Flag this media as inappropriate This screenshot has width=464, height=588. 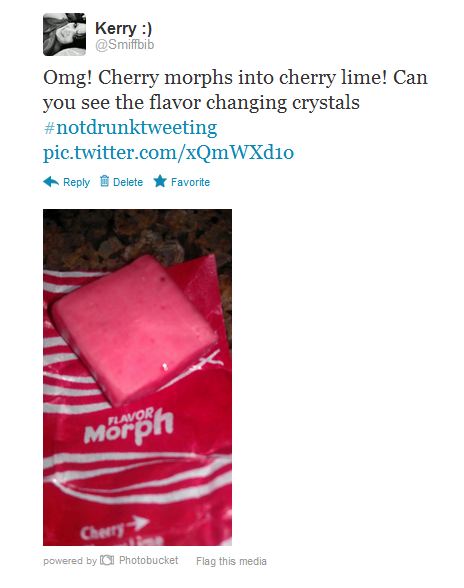(231, 561)
